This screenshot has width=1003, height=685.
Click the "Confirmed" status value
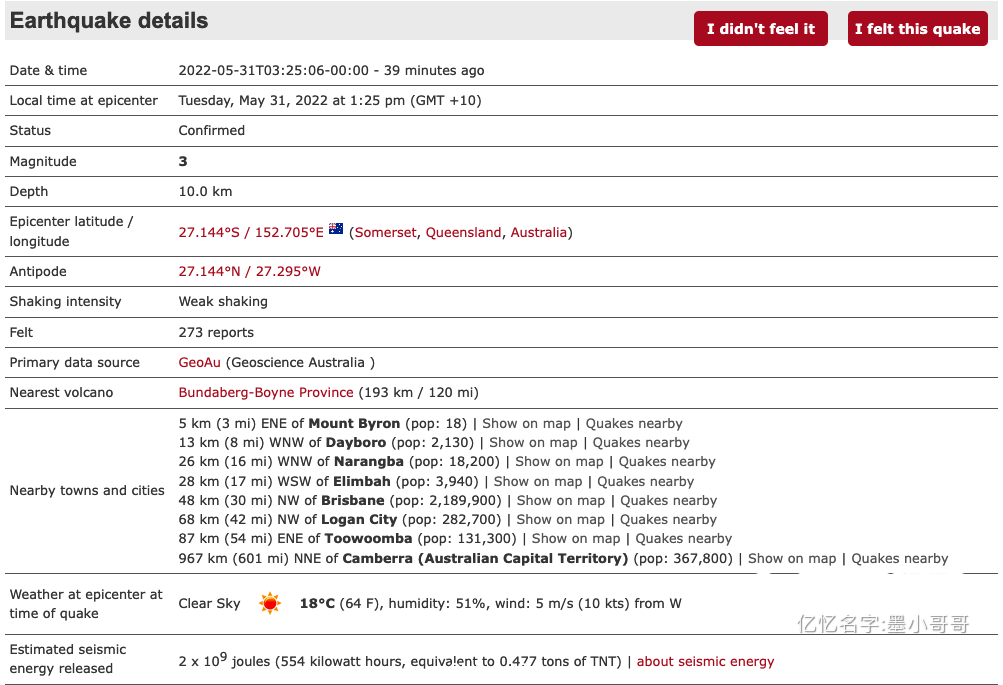(x=212, y=130)
